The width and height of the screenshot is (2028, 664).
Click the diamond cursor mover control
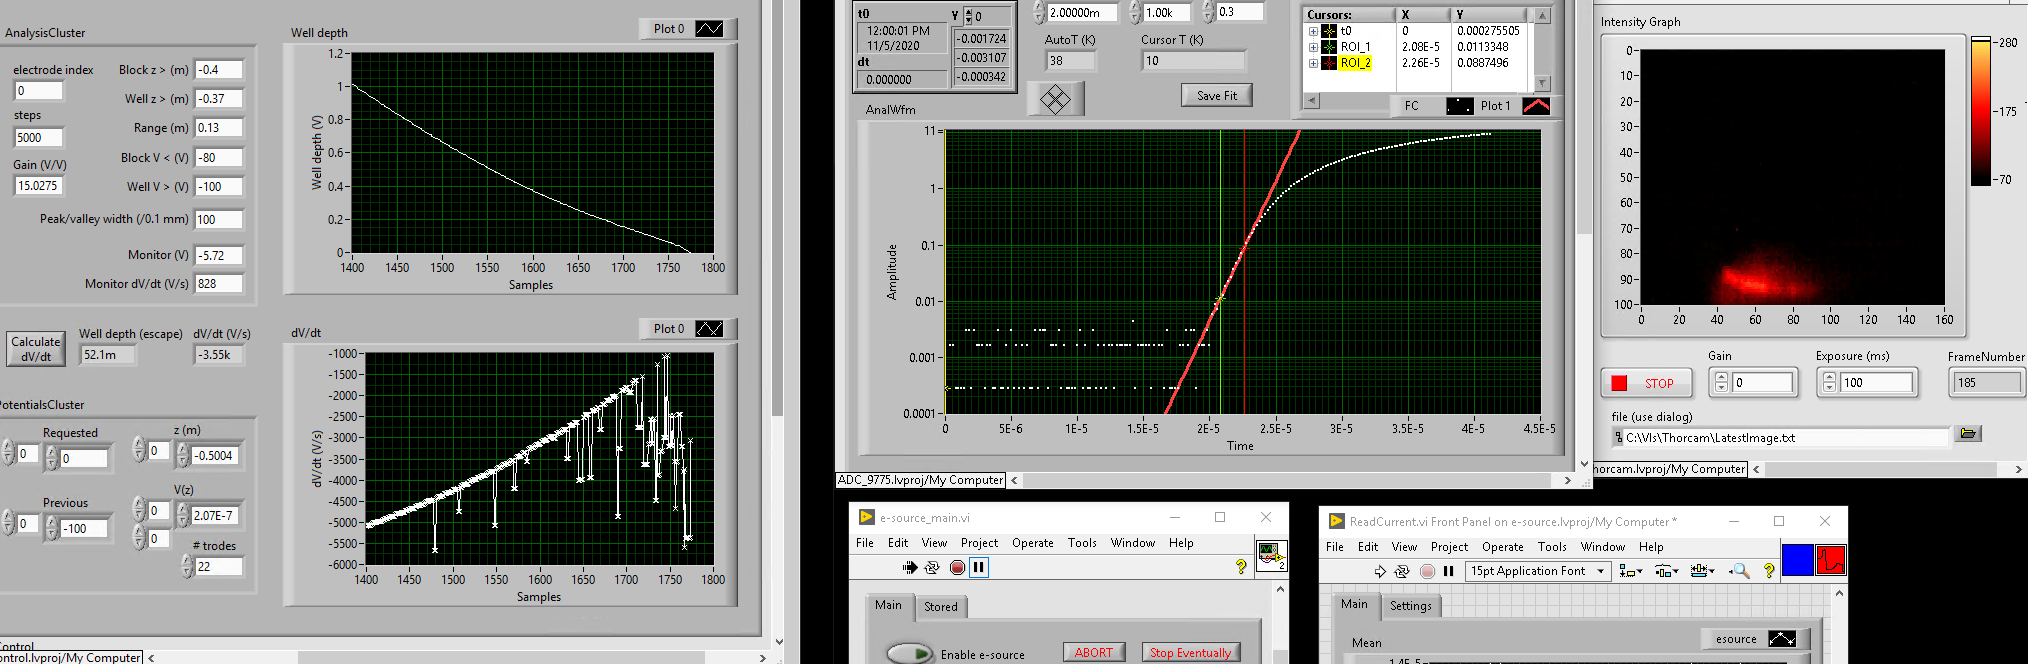click(x=1055, y=99)
